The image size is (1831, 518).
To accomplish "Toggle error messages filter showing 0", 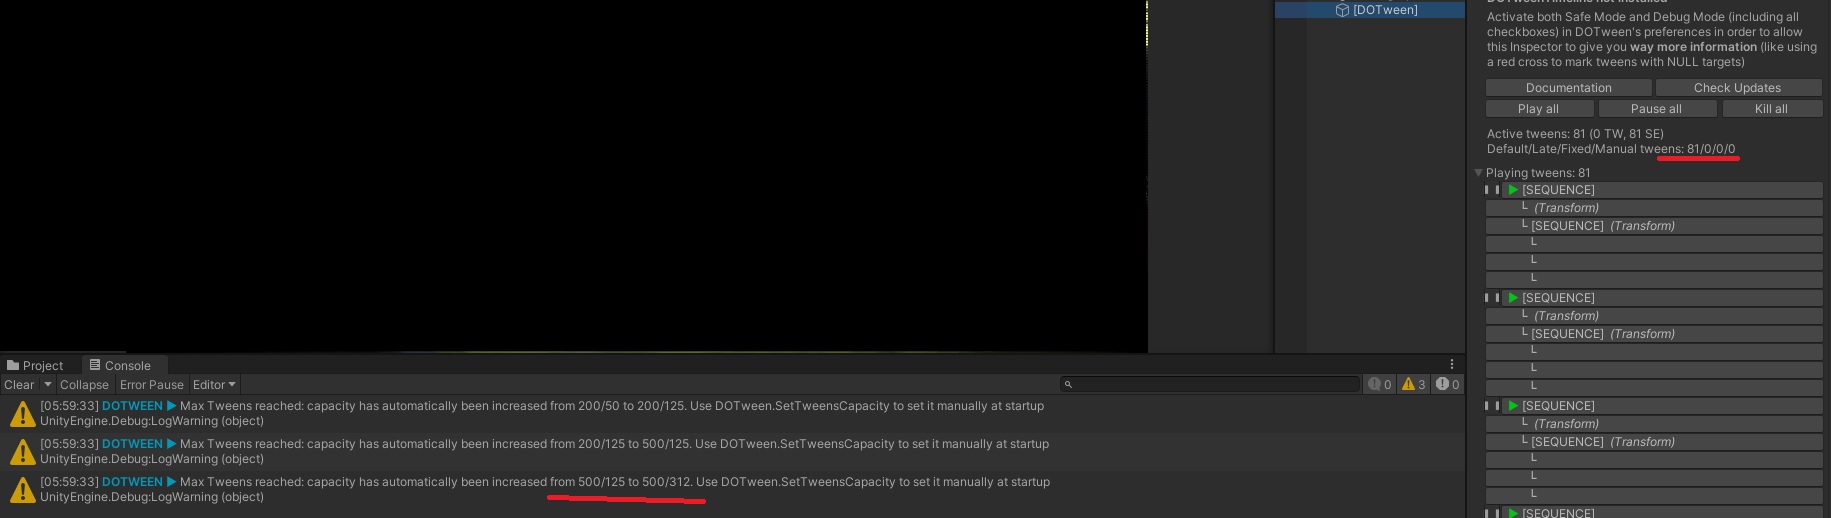I will point(1447,384).
